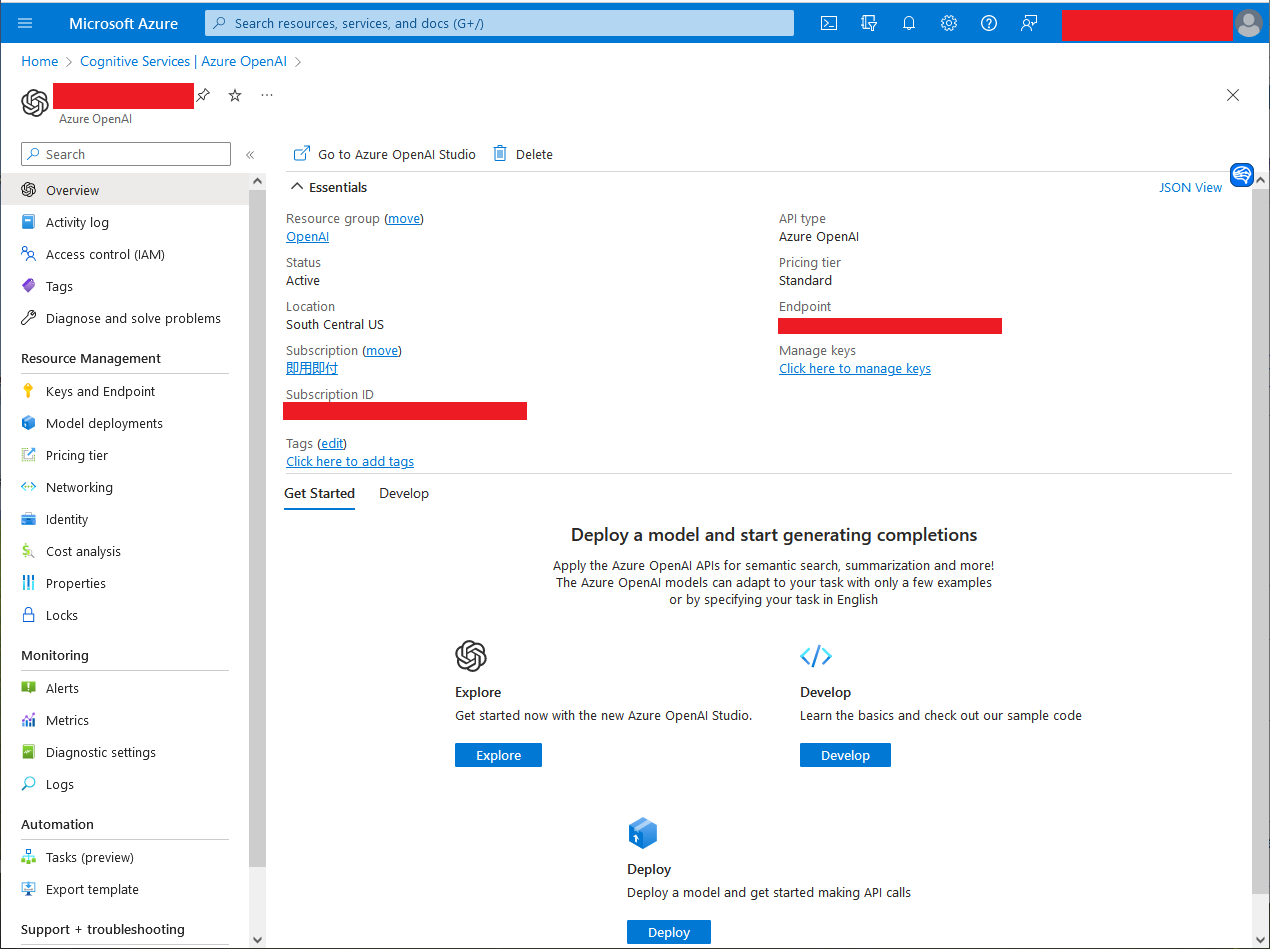This screenshot has width=1270, height=949.
Task: Click here to manage keys
Action: point(855,368)
